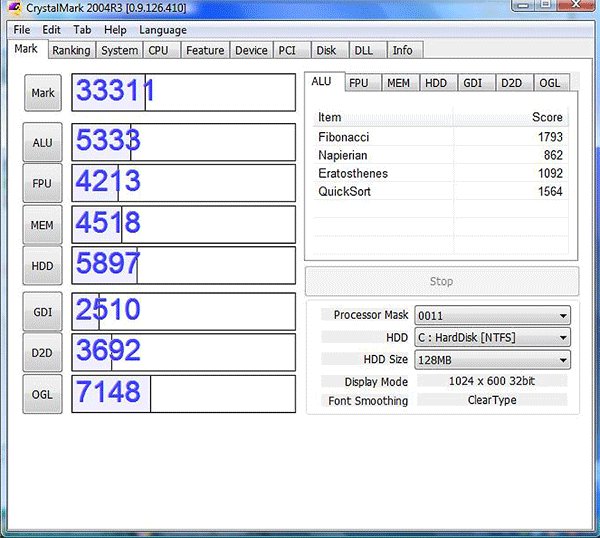
Task: Show the OGL results tab
Action: tap(552, 83)
